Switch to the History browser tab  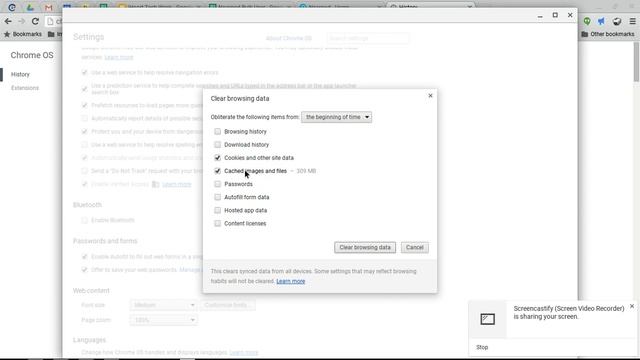[431, 7]
